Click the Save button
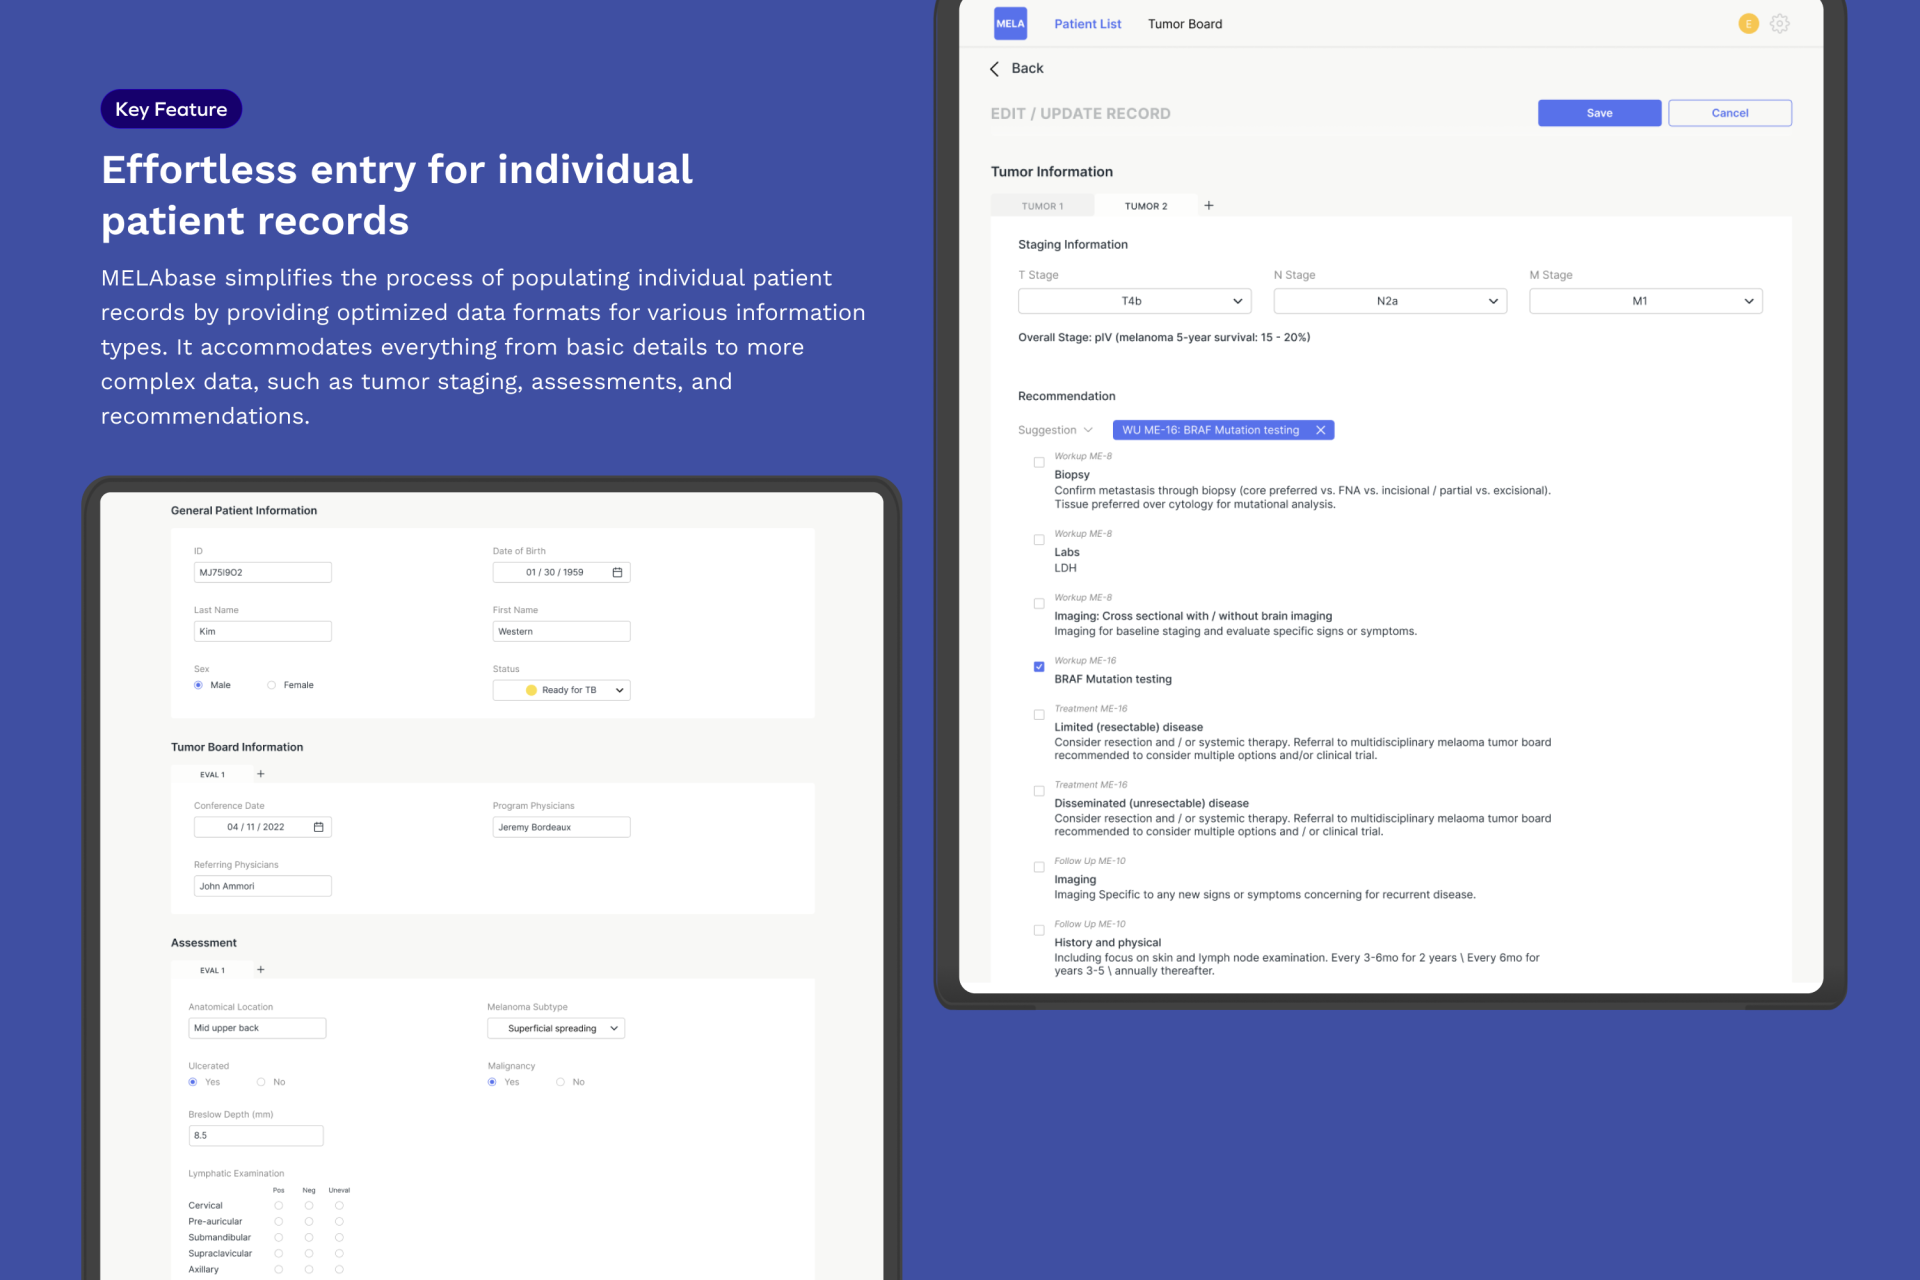1920x1280 pixels. point(1598,113)
